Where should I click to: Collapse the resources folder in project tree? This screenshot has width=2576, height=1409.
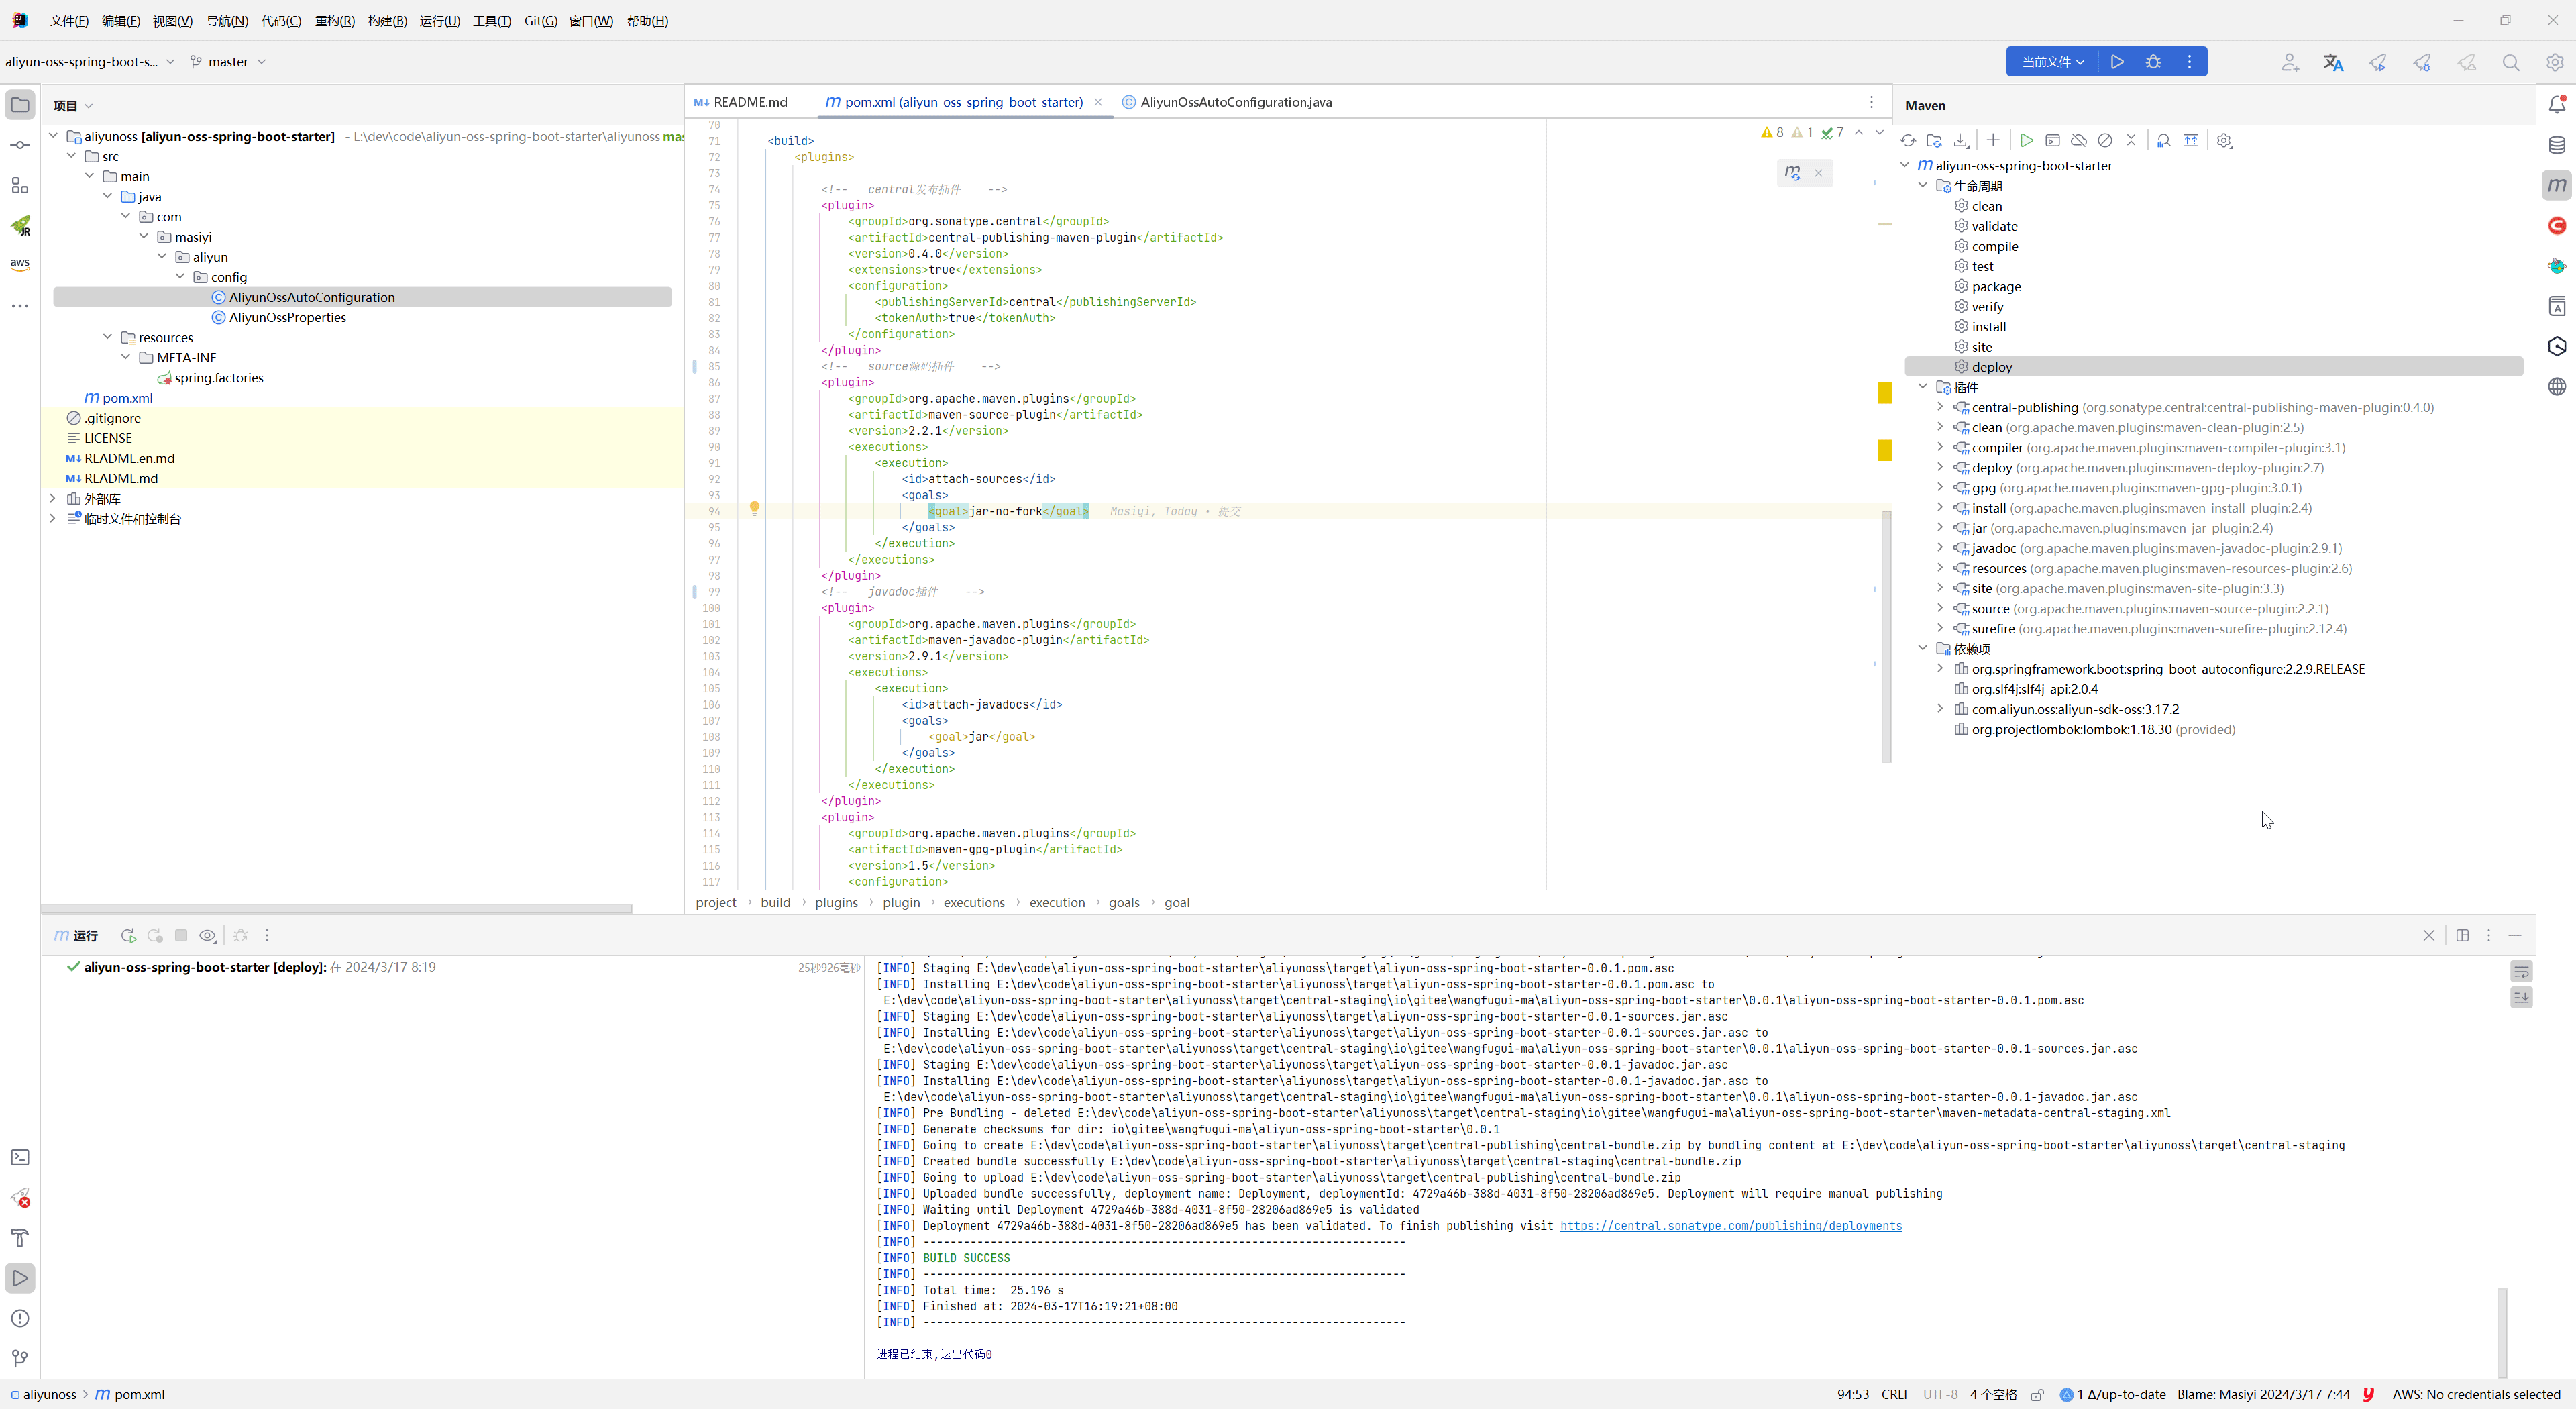(x=108, y=337)
